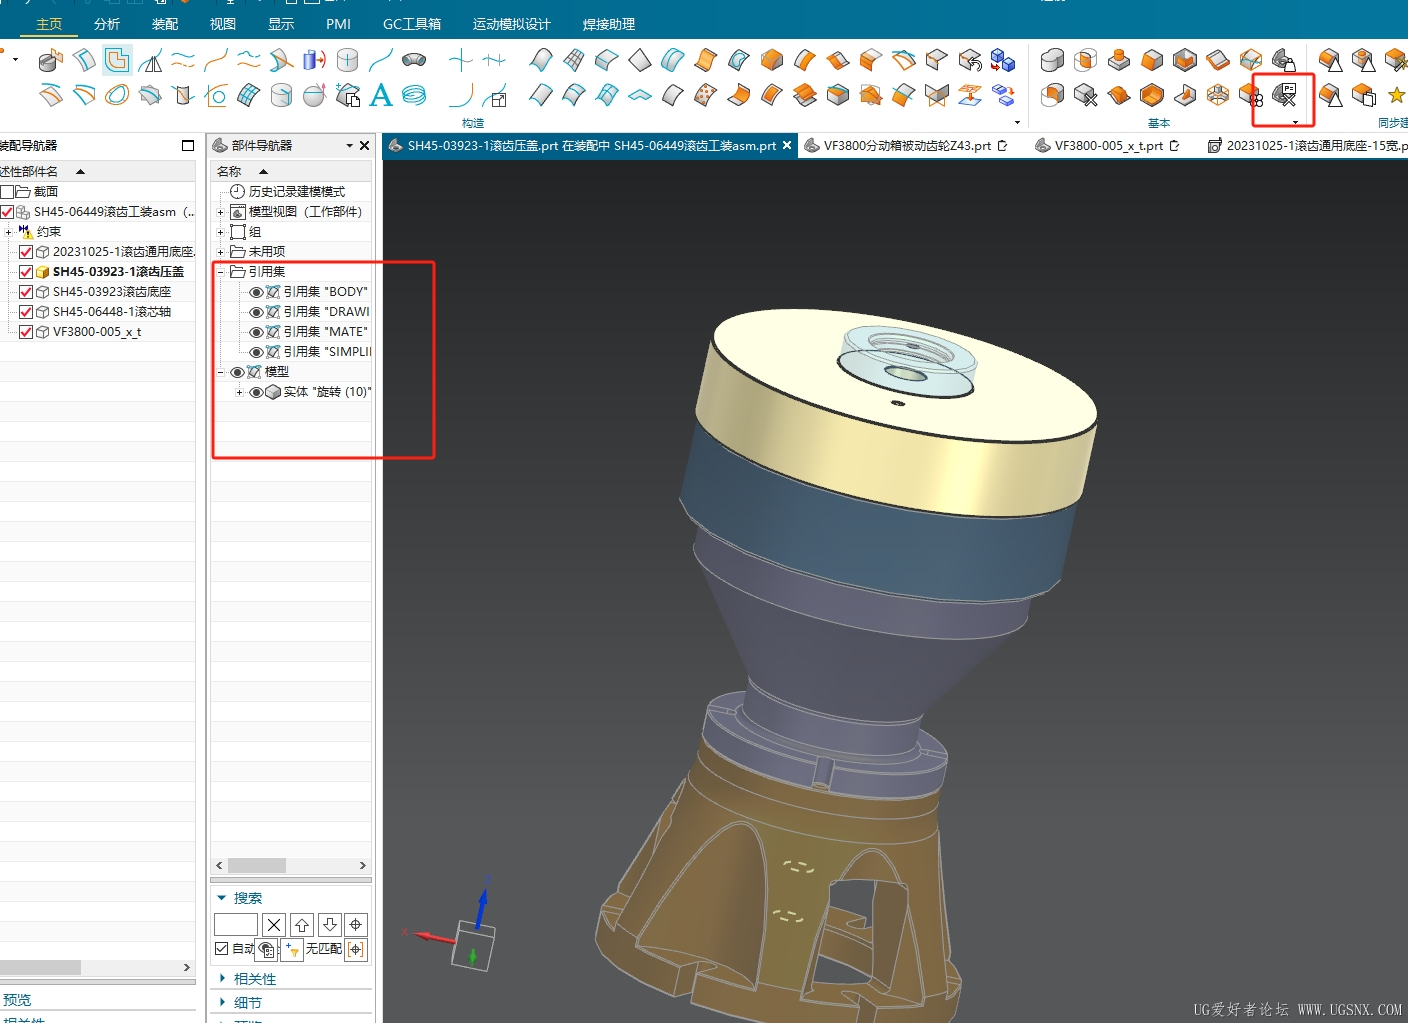Image resolution: width=1408 pixels, height=1023 pixels.
Task: Click the part navigator search input field
Action: (236, 925)
